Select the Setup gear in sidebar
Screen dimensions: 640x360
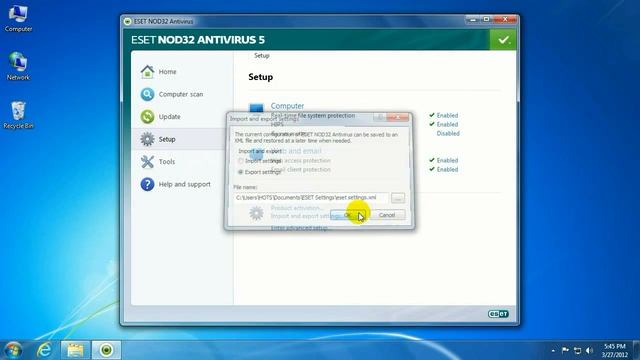coord(147,139)
